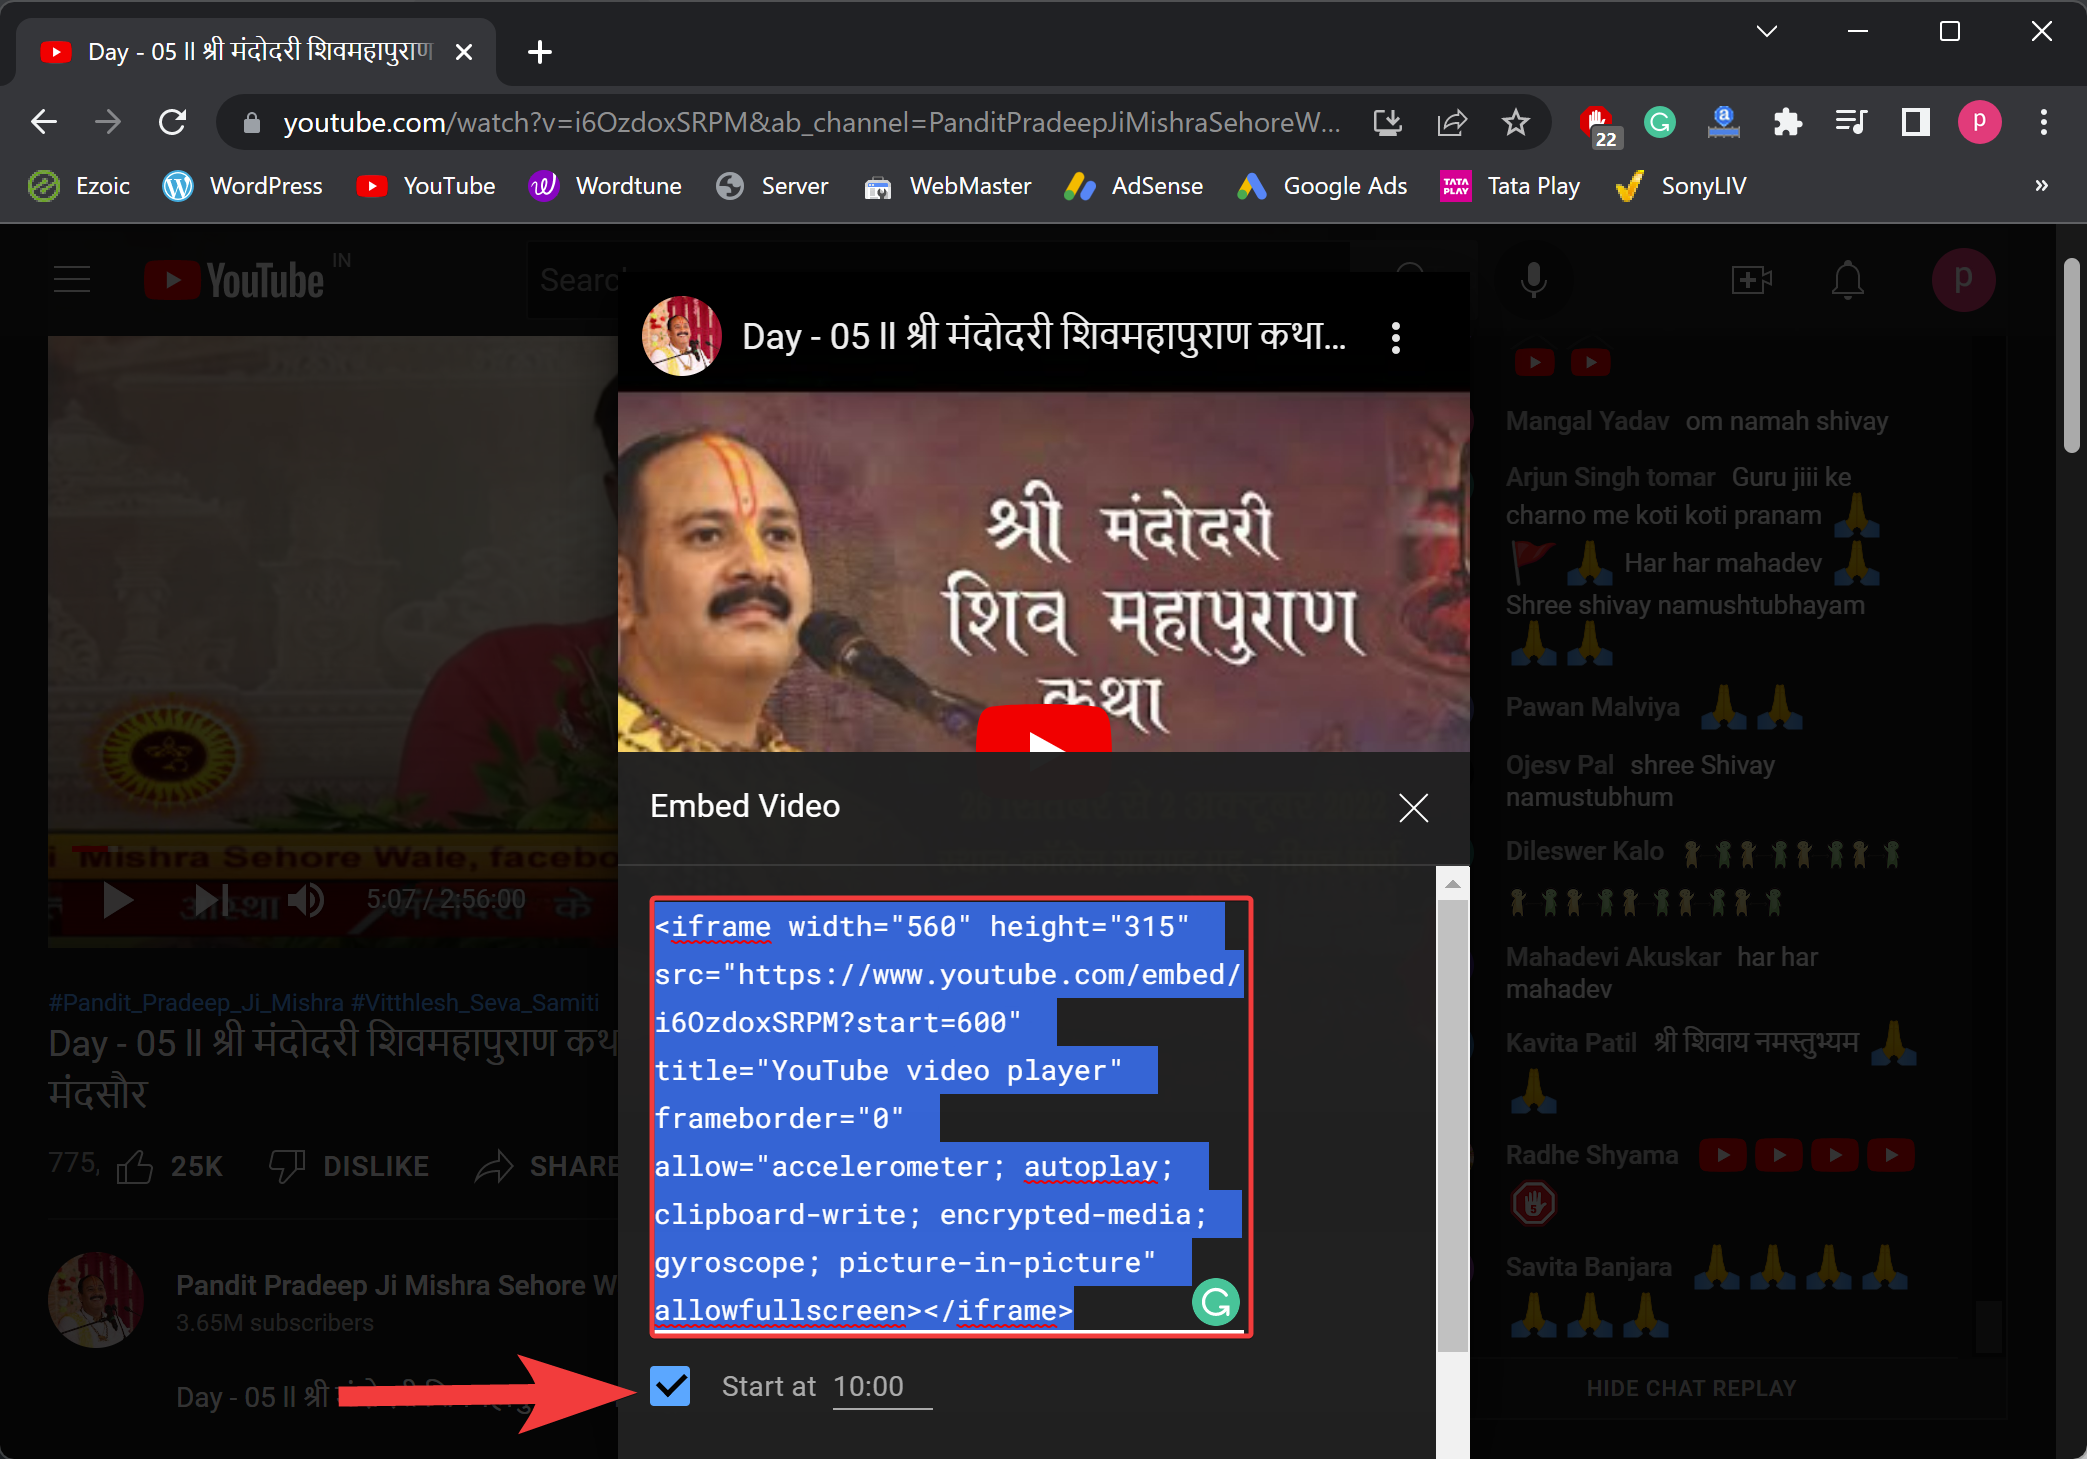Close the Embed Video dialog

1413,807
